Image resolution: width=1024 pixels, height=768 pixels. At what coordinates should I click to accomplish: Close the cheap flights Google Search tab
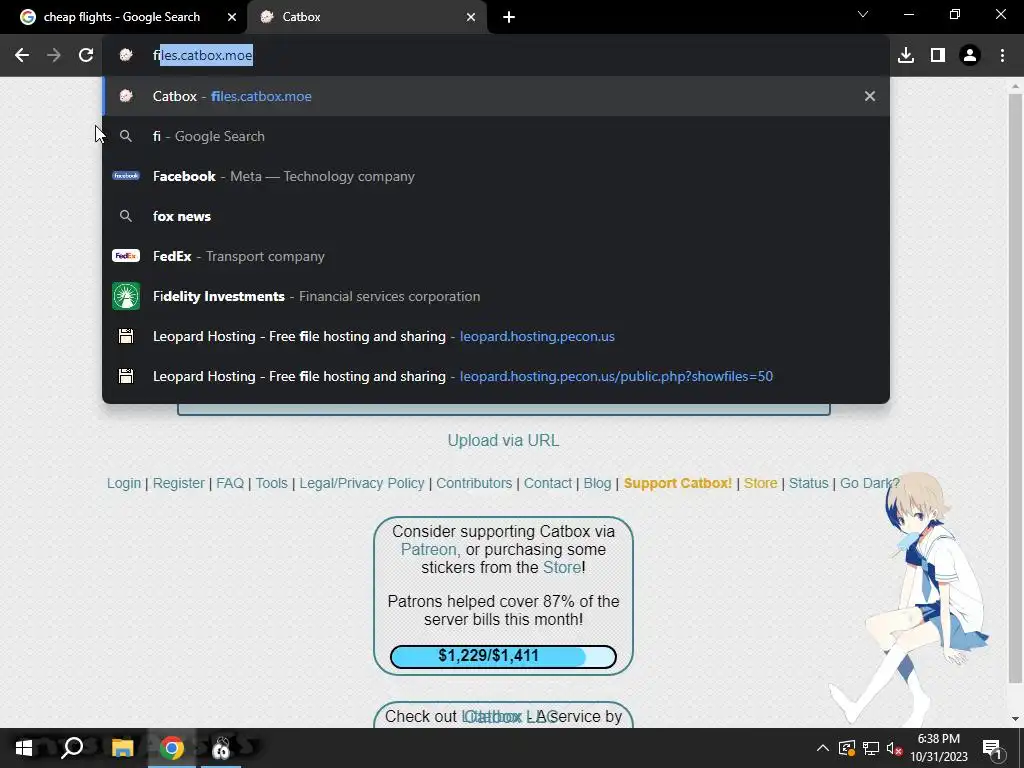click(x=232, y=17)
